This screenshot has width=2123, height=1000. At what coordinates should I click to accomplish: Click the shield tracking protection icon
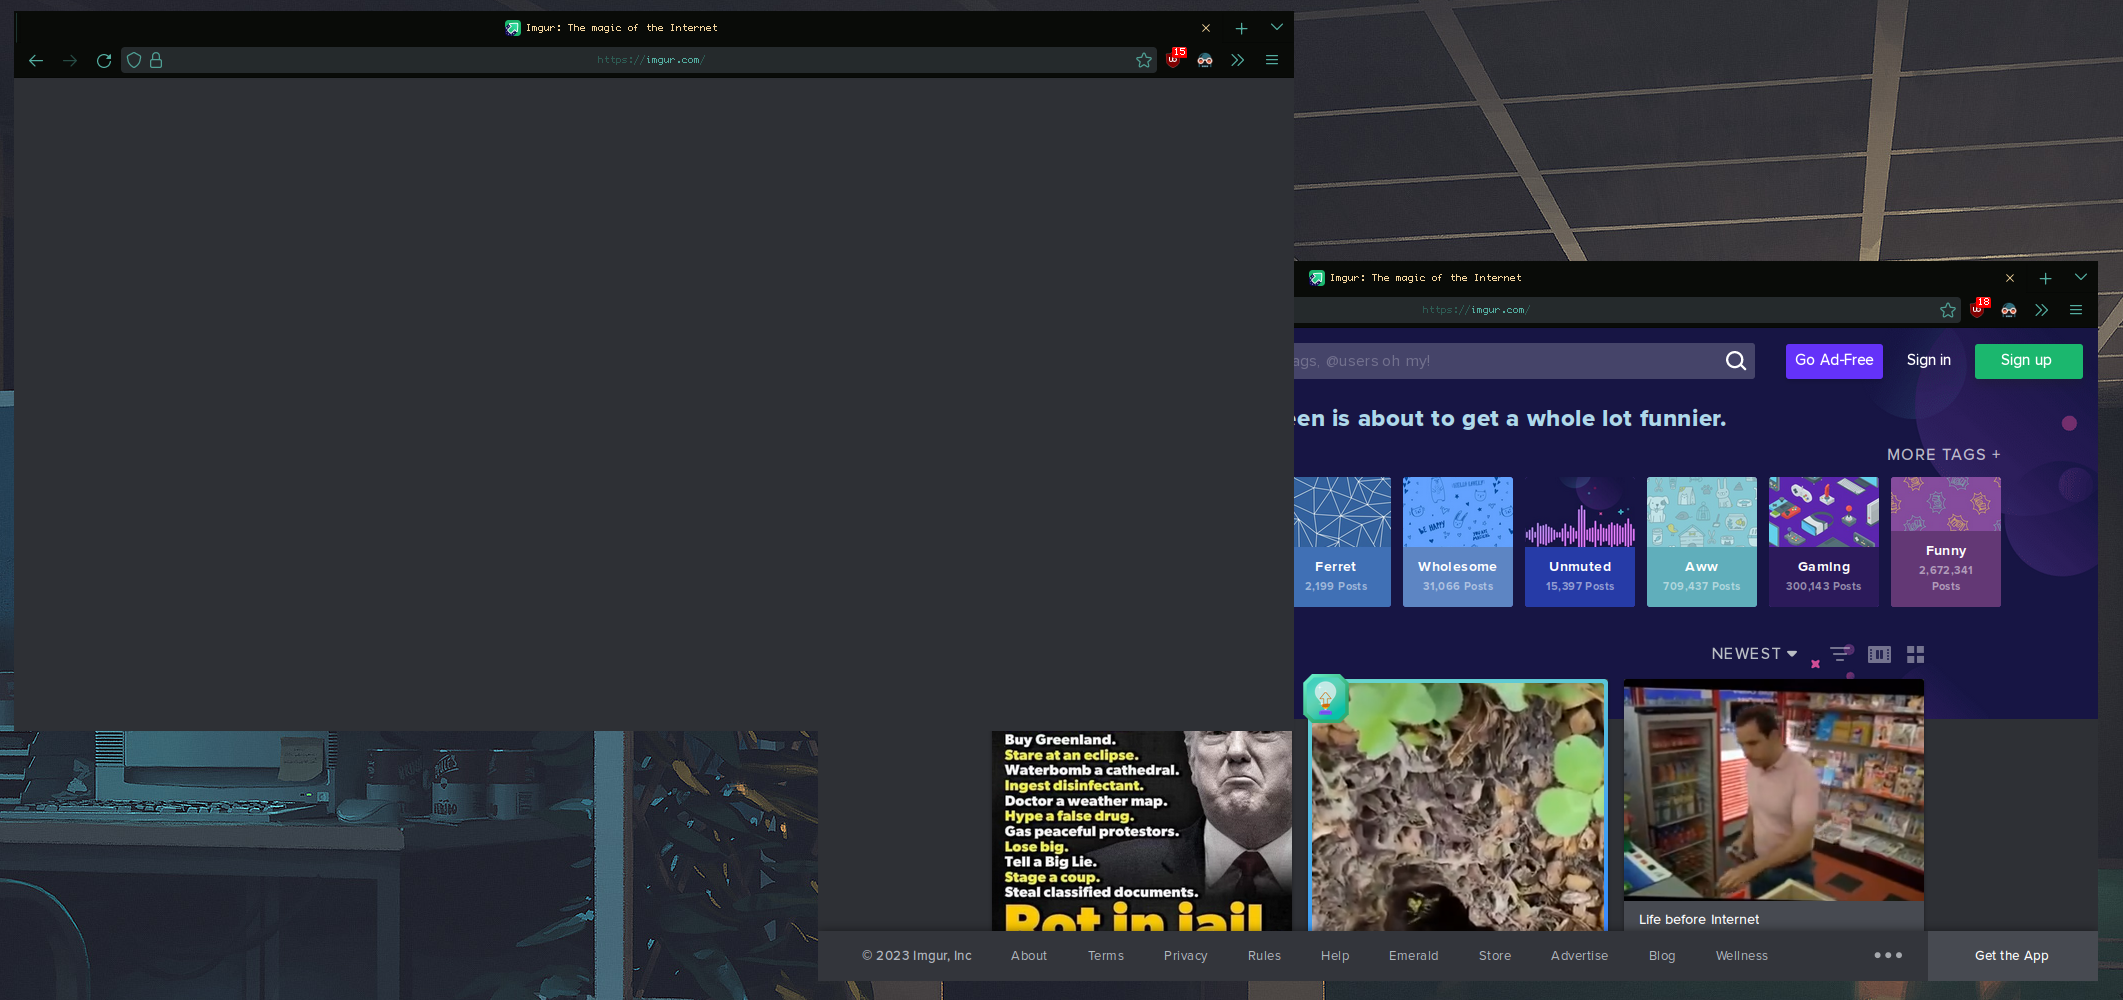pyautogui.click(x=134, y=60)
